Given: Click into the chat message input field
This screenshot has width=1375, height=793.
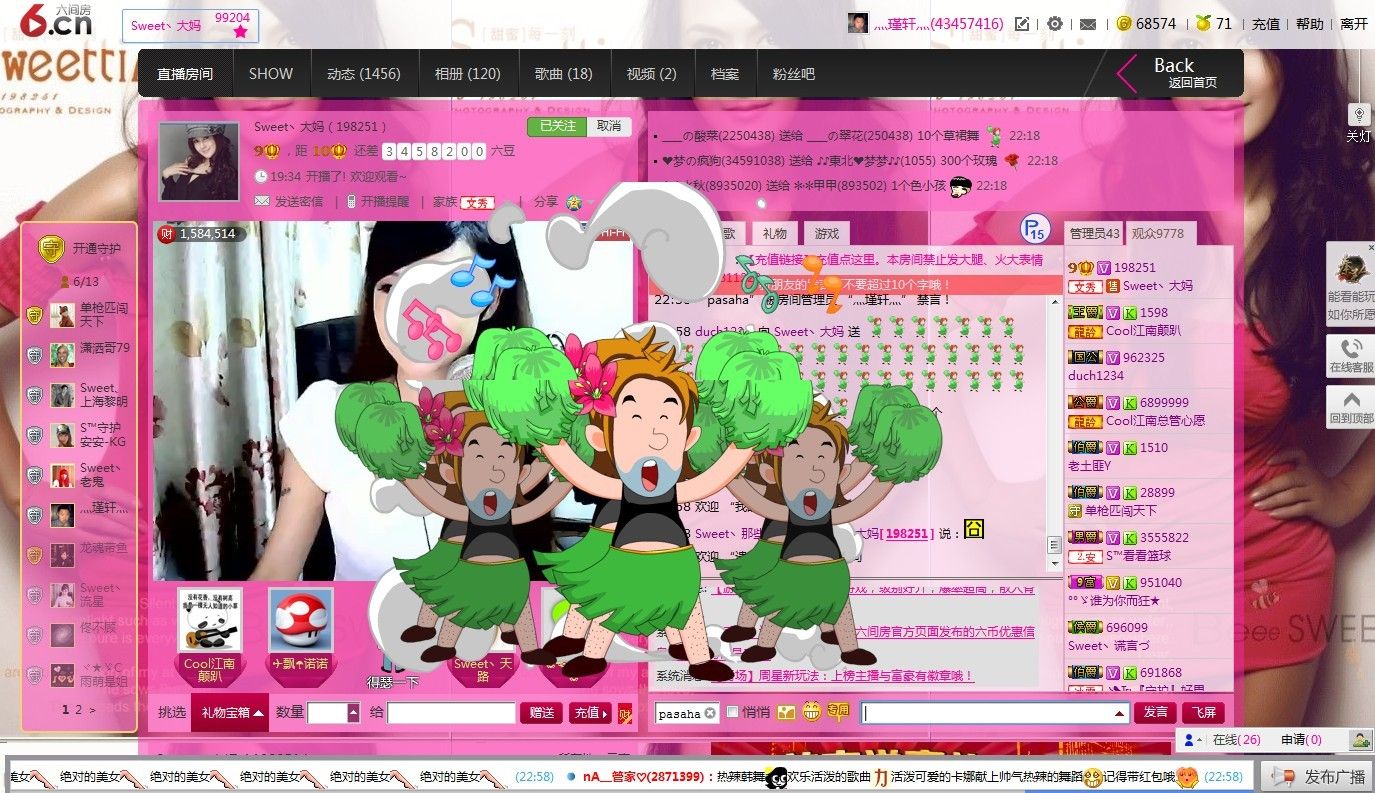Looking at the screenshot, I should tap(987, 713).
